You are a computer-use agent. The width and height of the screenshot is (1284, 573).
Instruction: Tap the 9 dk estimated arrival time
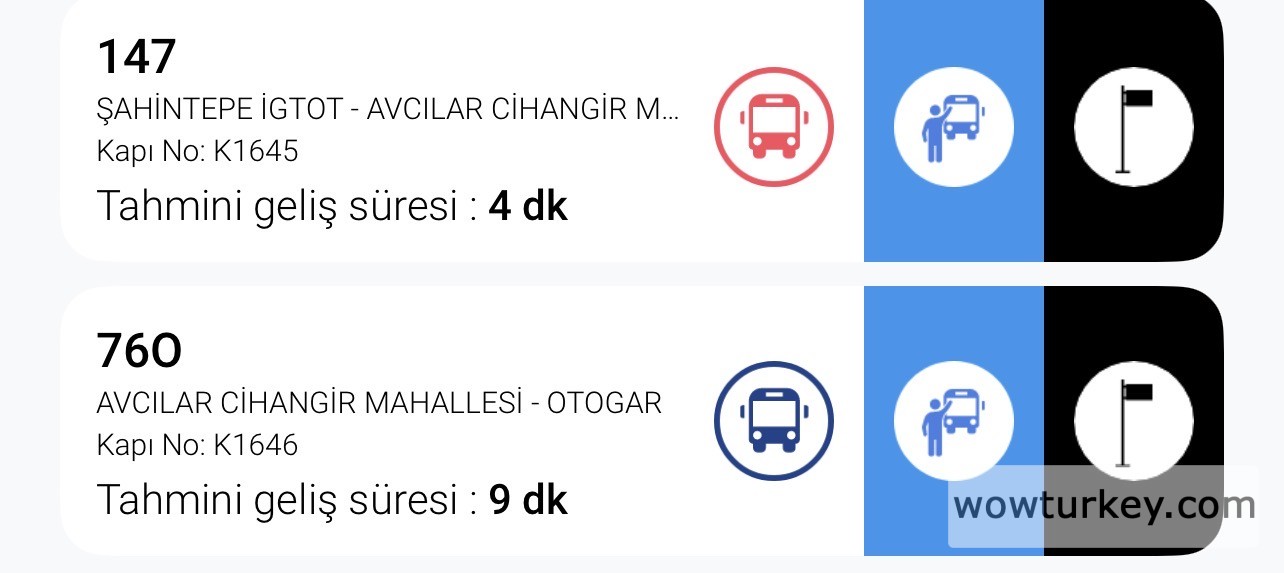pos(528,500)
